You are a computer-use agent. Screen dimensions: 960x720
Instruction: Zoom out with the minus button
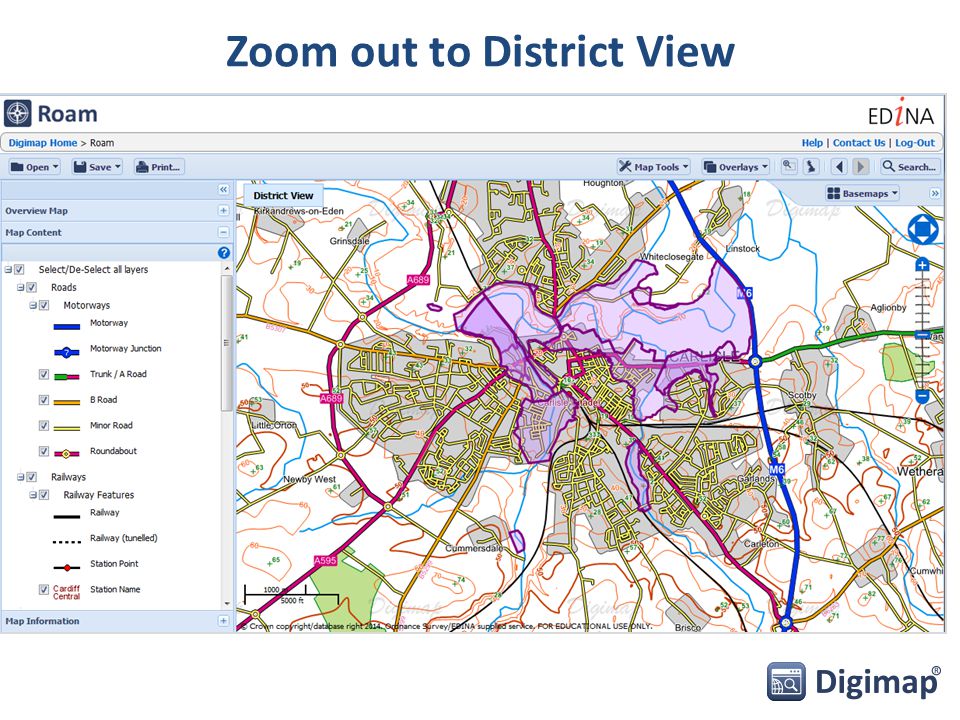tap(922, 396)
